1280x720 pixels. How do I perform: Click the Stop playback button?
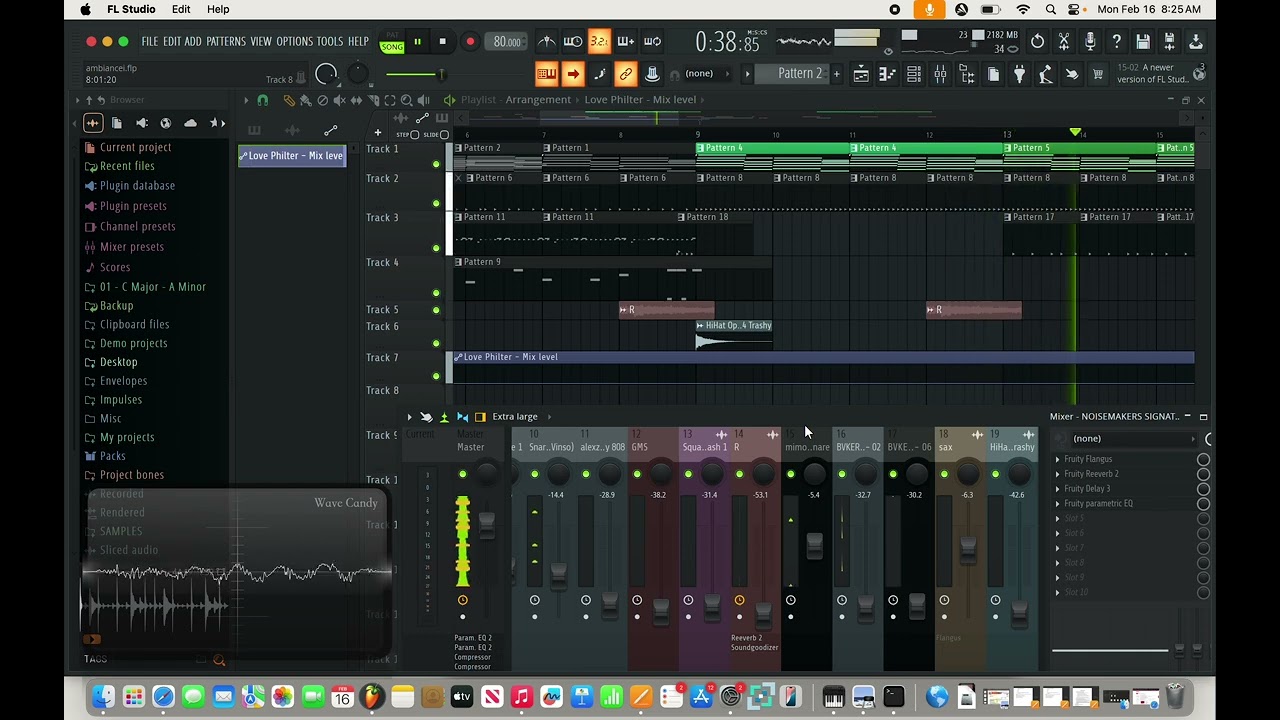[x=442, y=42]
